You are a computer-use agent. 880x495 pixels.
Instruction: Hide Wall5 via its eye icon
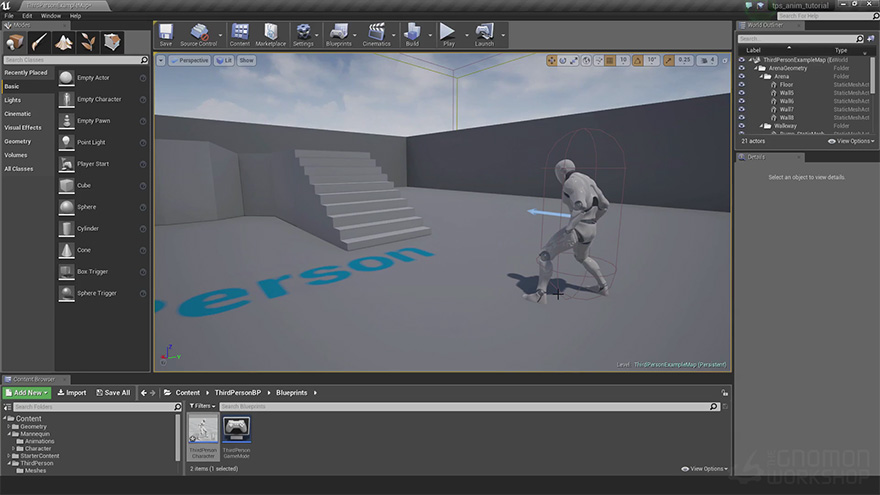(x=742, y=93)
